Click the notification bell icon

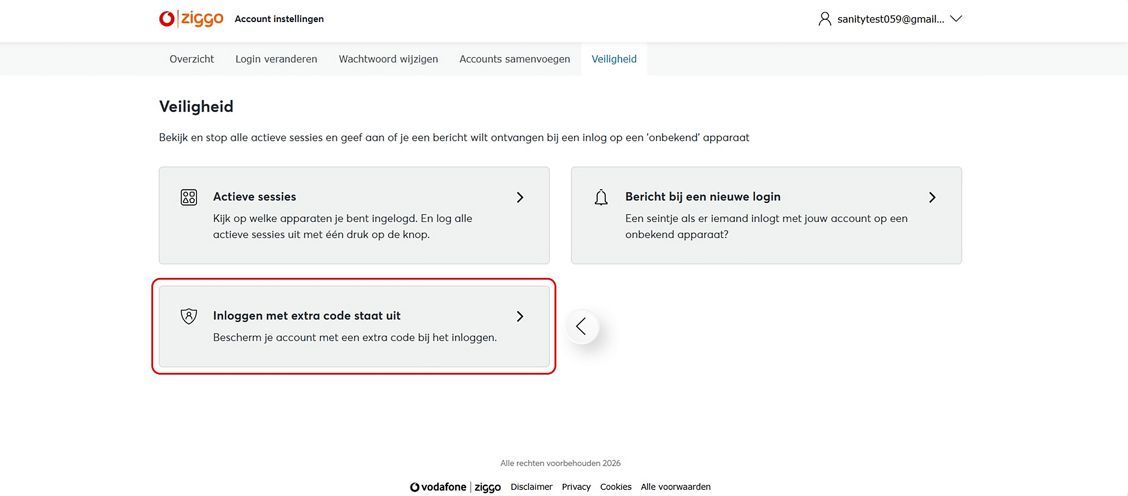click(601, 197)
